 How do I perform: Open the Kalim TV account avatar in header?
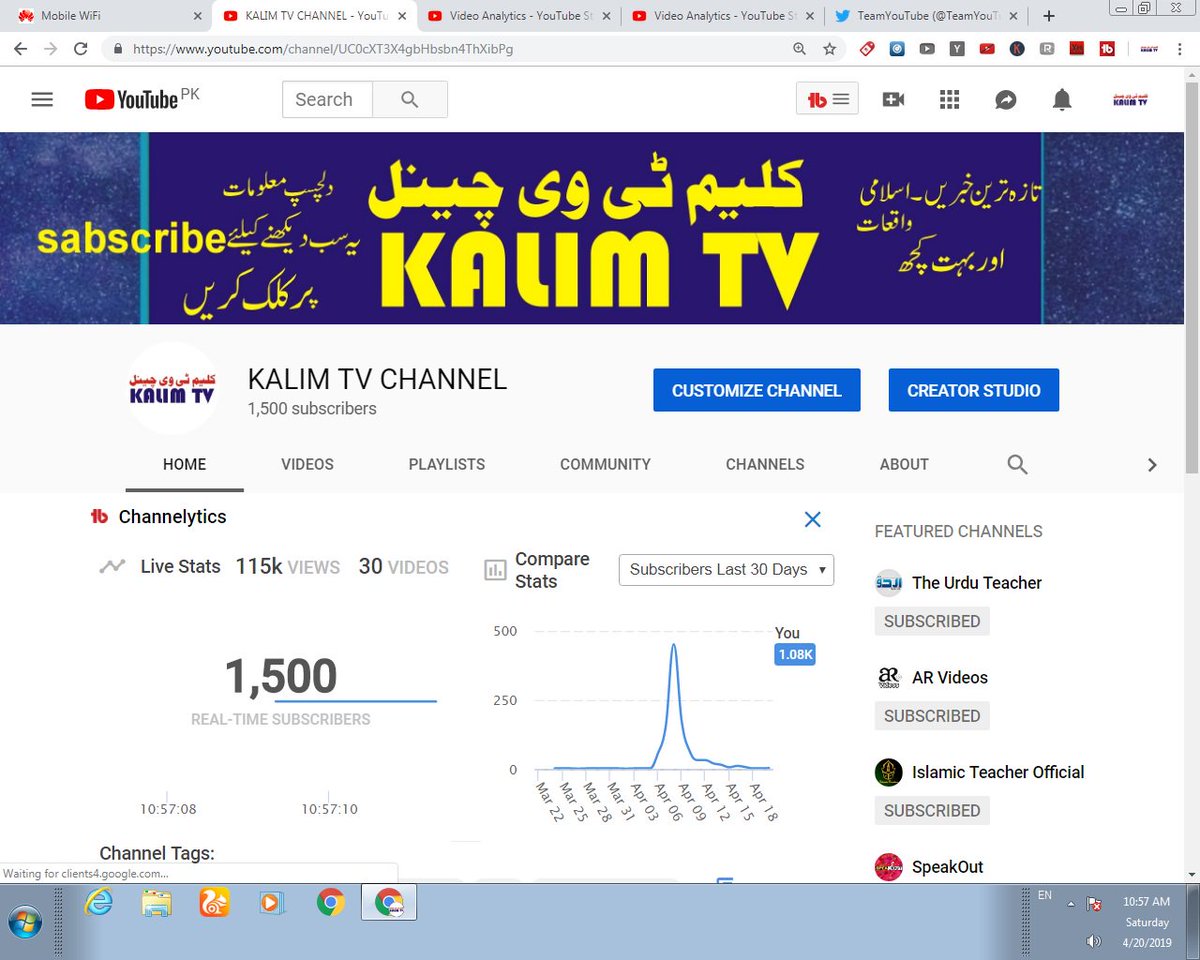[1130, 99]
